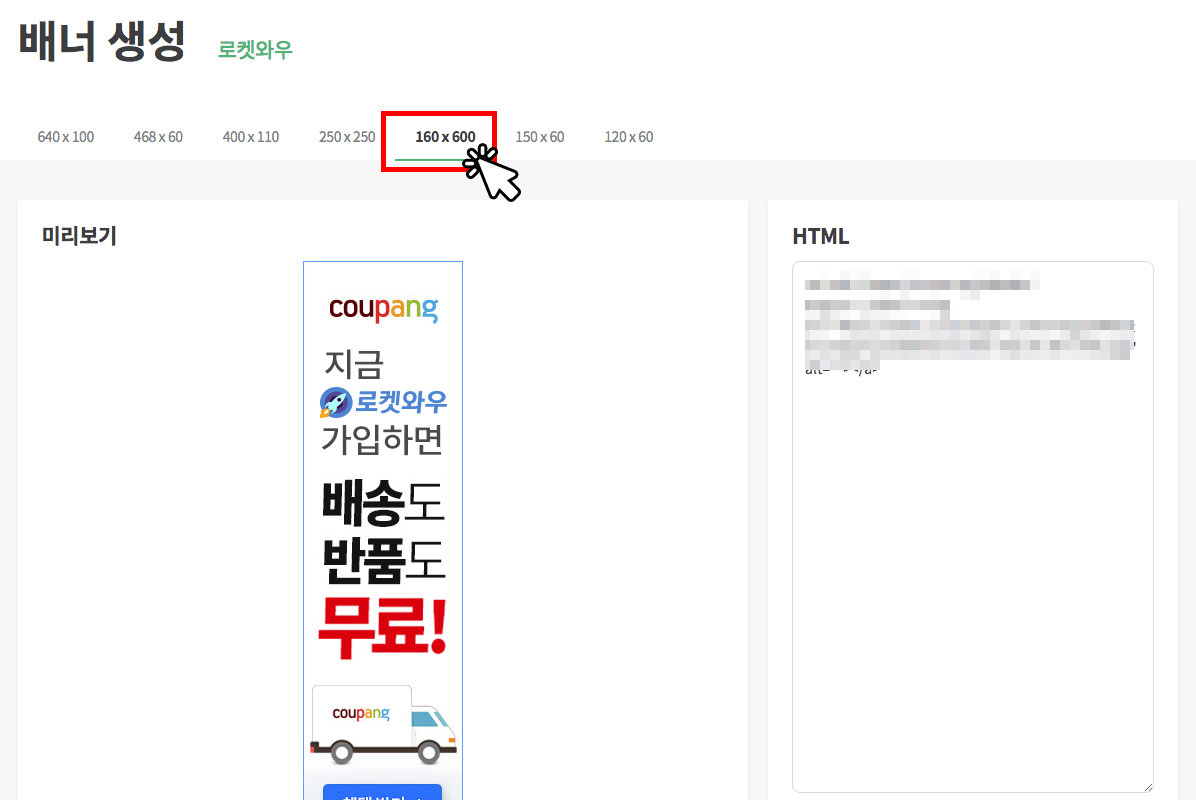Click the 미리보기 section heading

(79, 236)
